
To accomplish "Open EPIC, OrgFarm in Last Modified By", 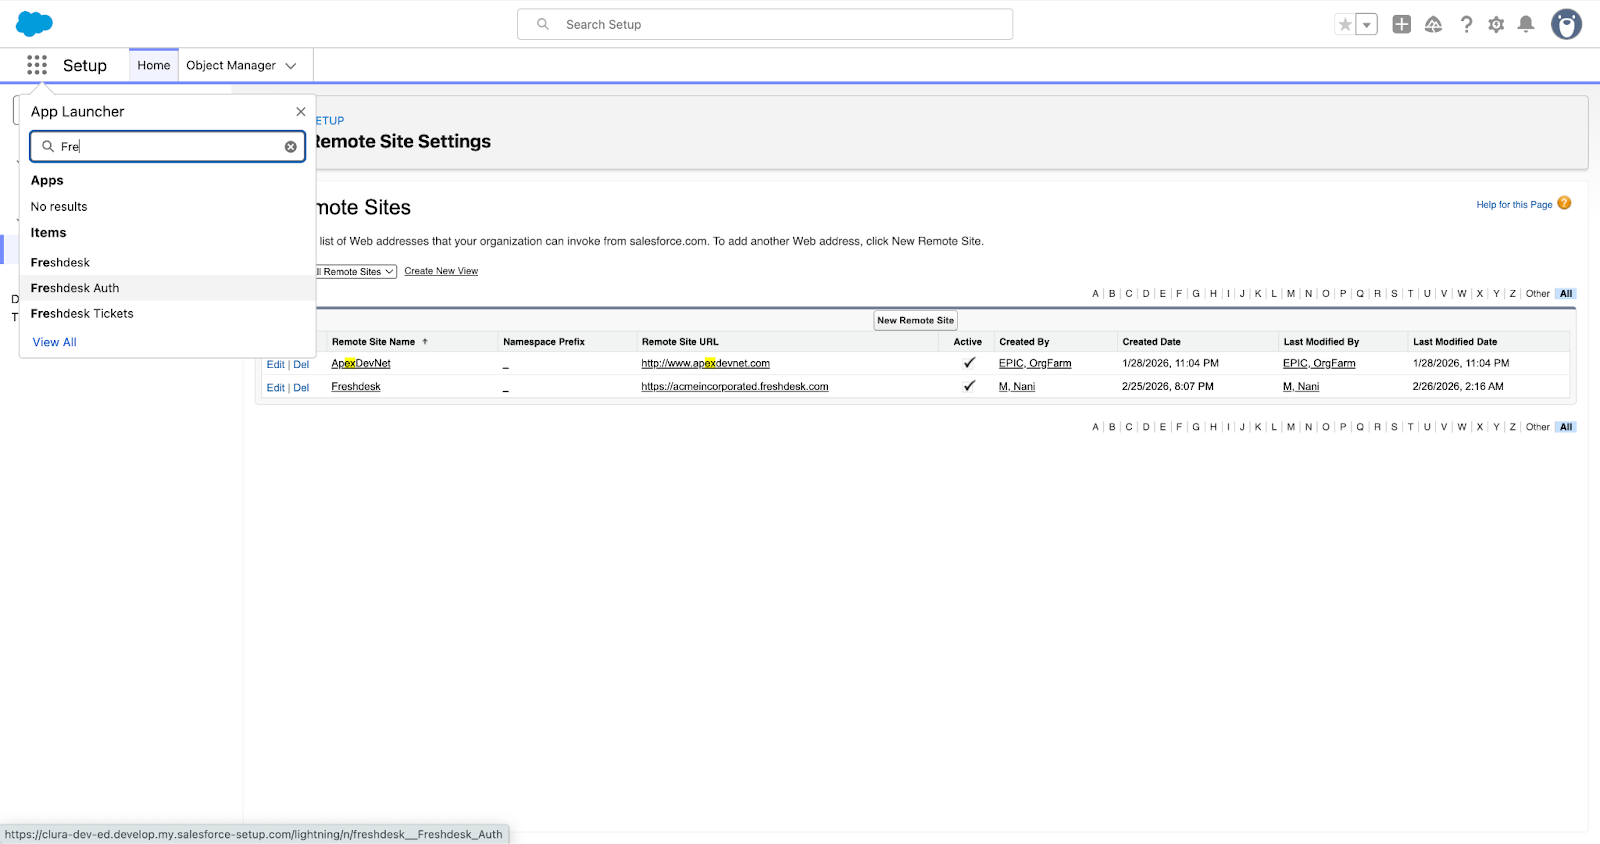I will [1319, 363].
